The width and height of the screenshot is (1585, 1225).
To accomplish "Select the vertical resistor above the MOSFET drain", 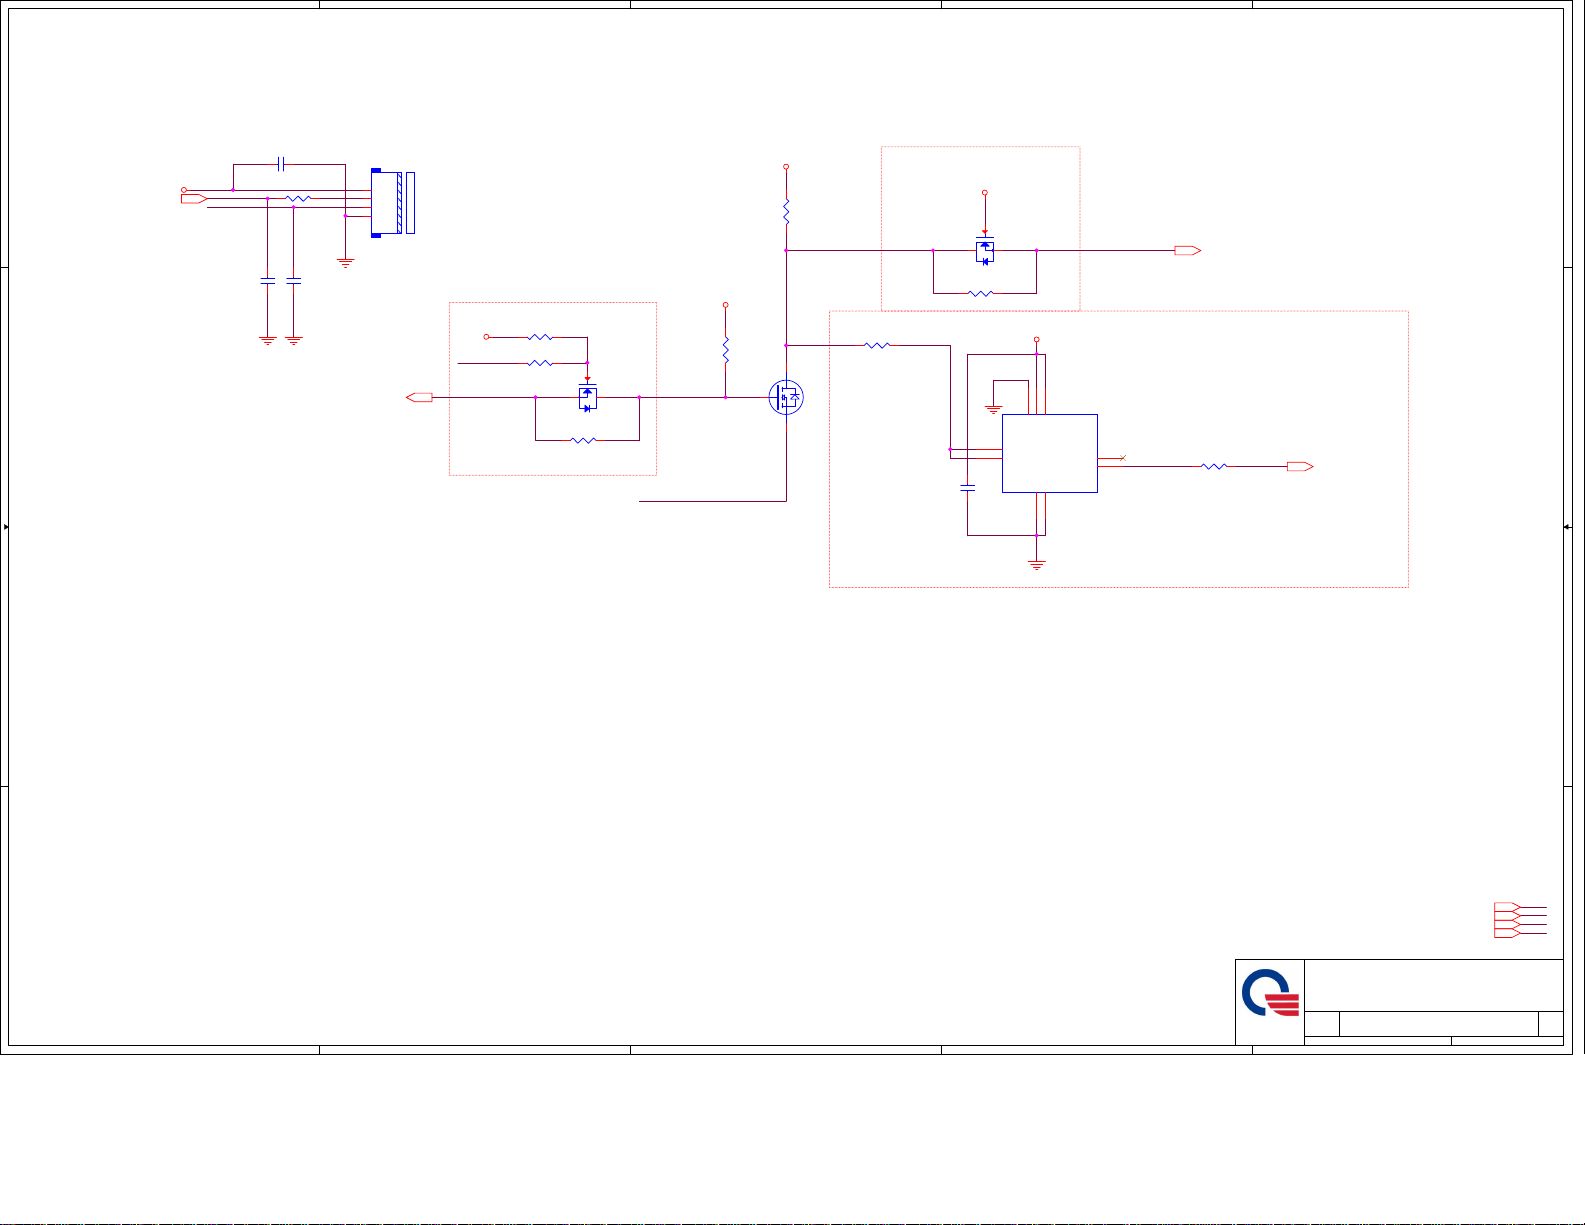I will (x=786, y=212).
